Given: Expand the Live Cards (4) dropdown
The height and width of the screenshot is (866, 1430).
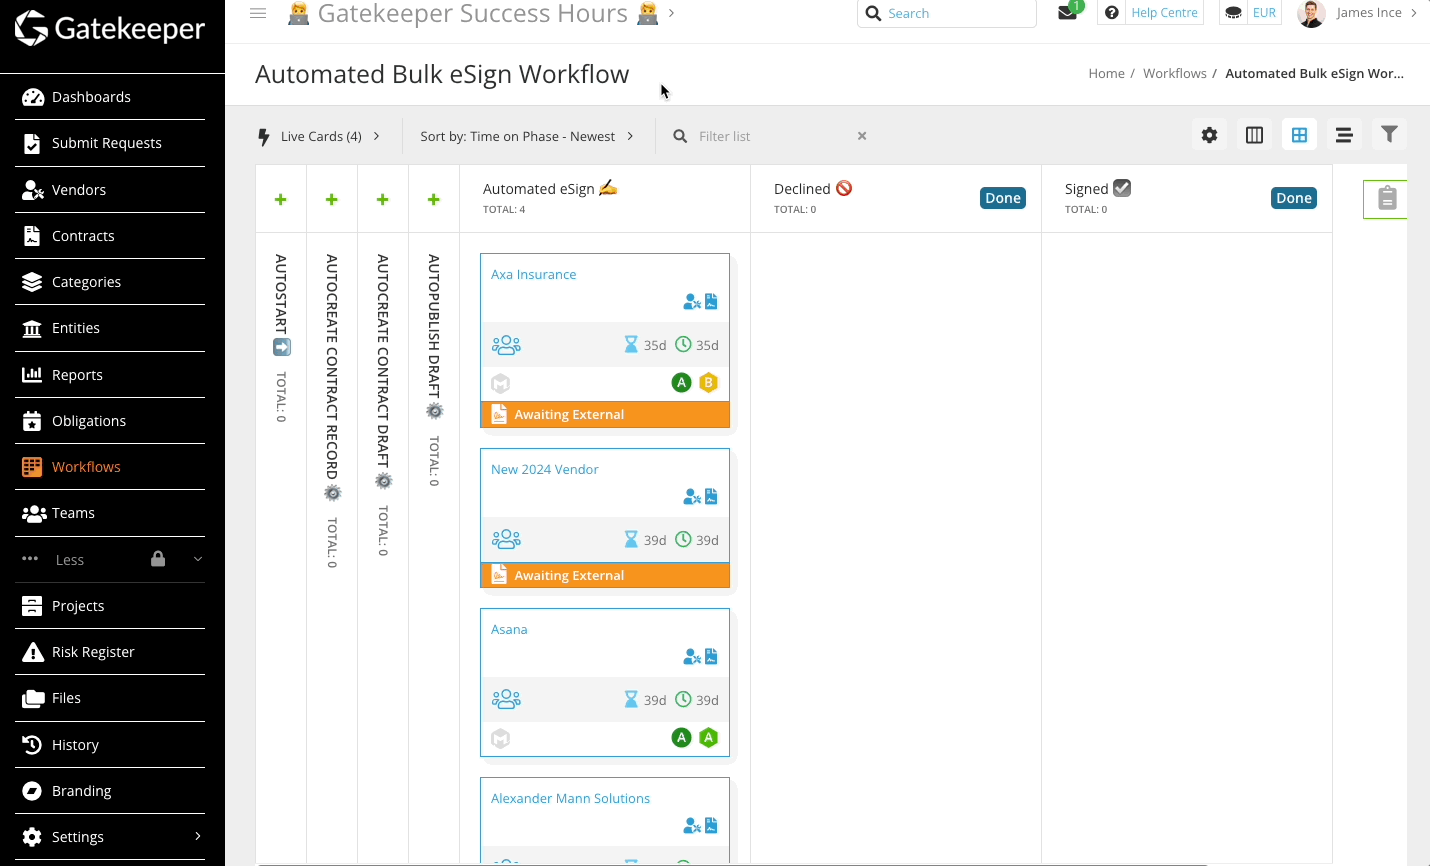Looking at the screenshot, I should pyautogui.click(x=318, y=136).
